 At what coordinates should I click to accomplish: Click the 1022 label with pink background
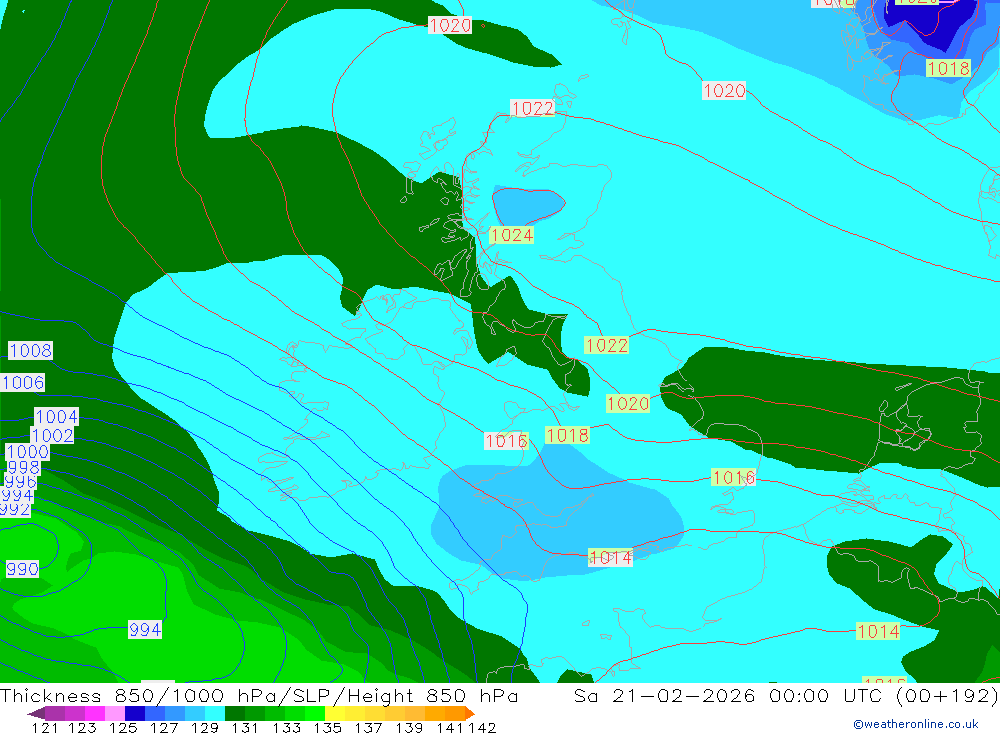click(x=533, y=108)
